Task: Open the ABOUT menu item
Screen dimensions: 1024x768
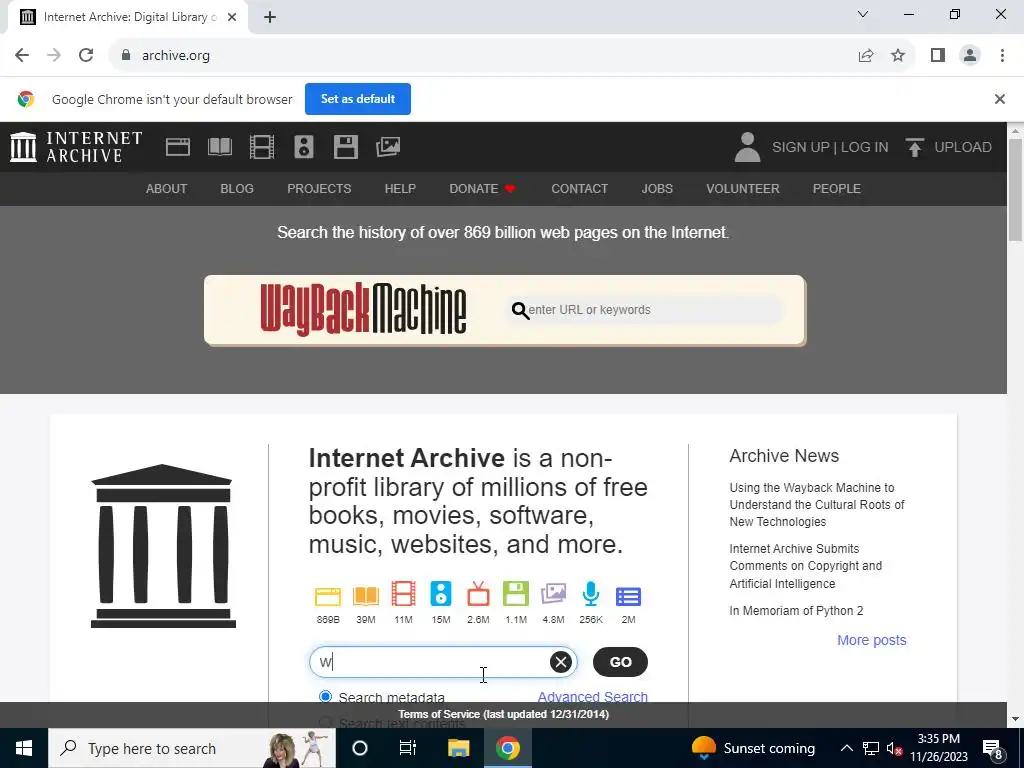Action: [167, 189]
